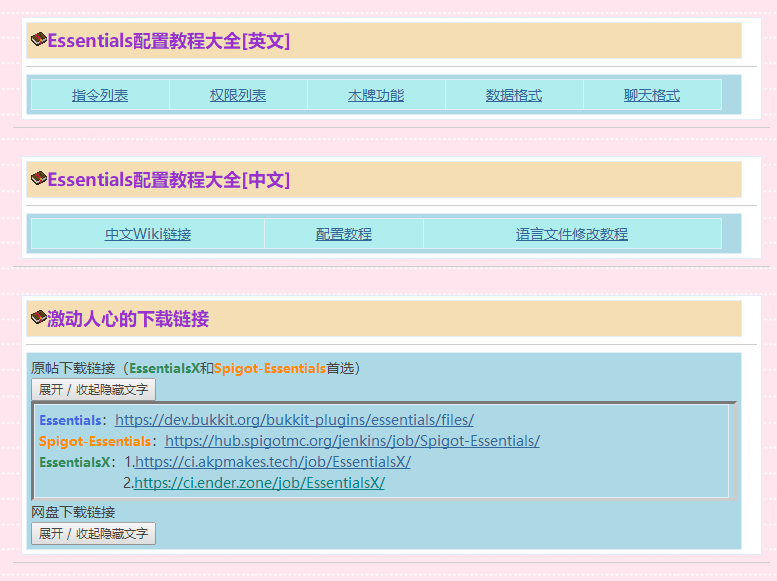
Task: Open the 数据格式 link
Action: (x=514, y=95)
